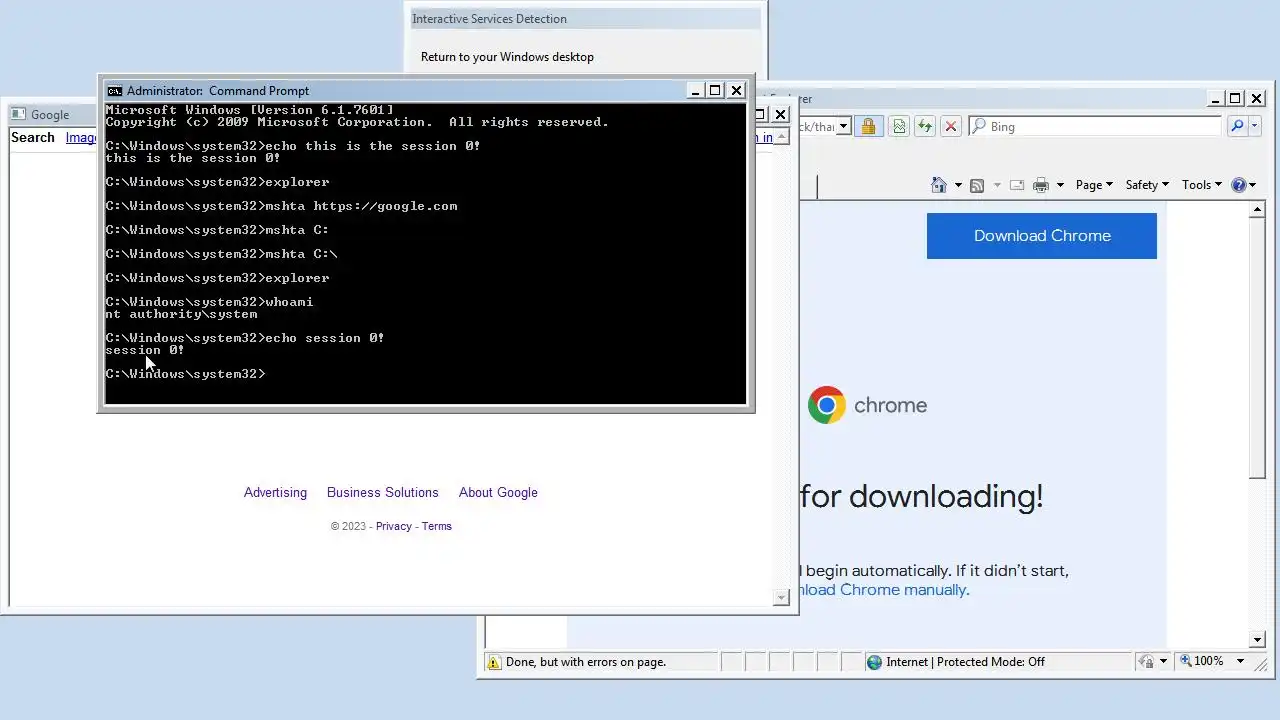Click the Bing search magnifier button

pos(1238,126)
